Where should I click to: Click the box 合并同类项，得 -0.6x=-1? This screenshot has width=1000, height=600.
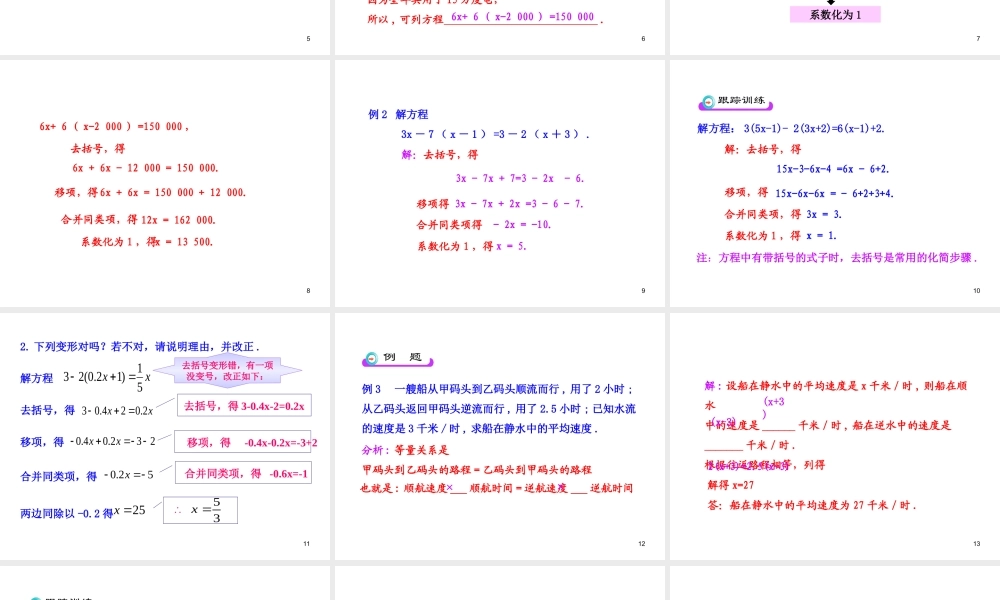pos(242,472)
